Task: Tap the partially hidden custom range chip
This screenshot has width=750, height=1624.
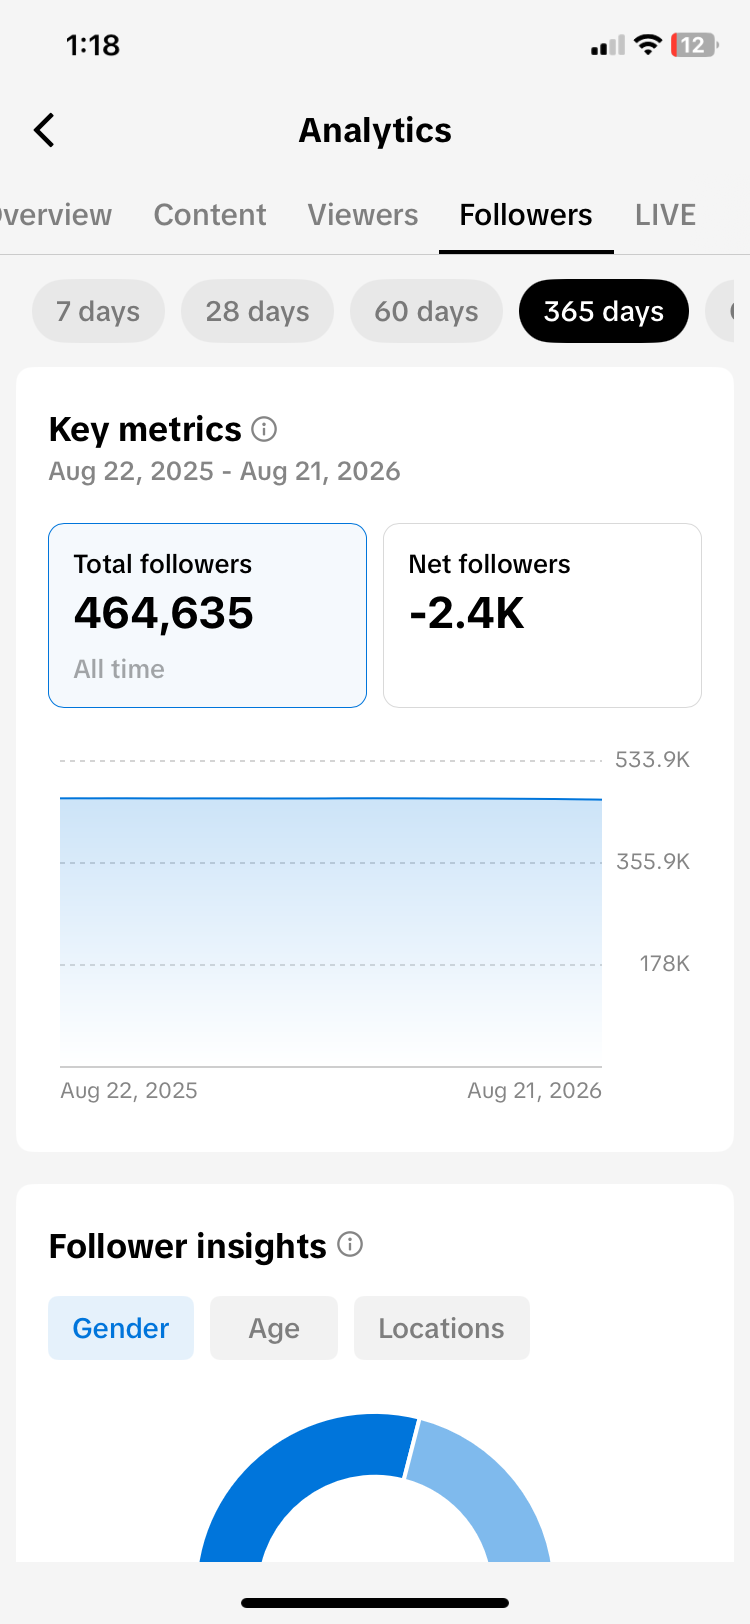Action: tap(721, 311)
